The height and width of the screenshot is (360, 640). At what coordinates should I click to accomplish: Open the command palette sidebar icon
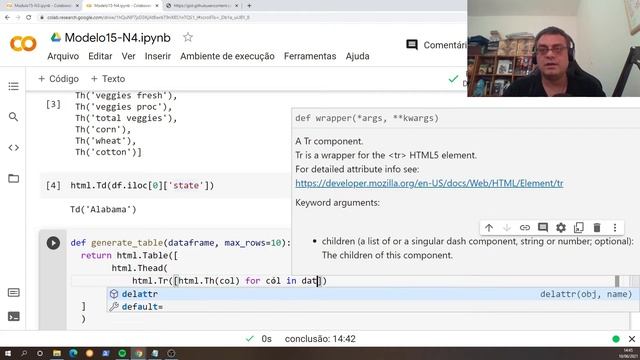point(13,292)
